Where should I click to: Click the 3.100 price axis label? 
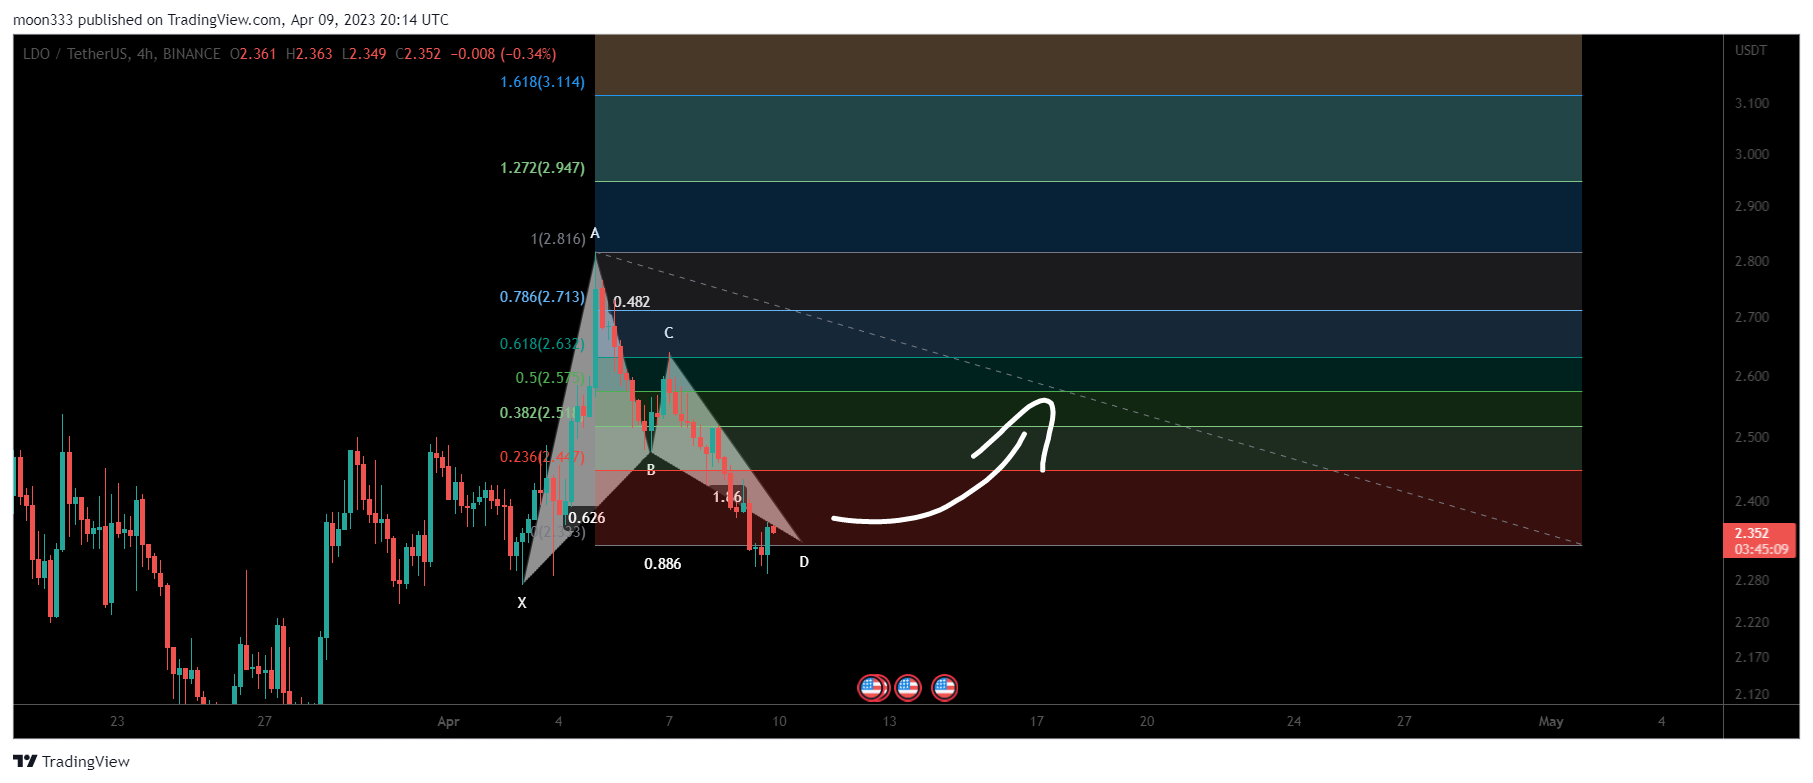tap(1751, 103)
